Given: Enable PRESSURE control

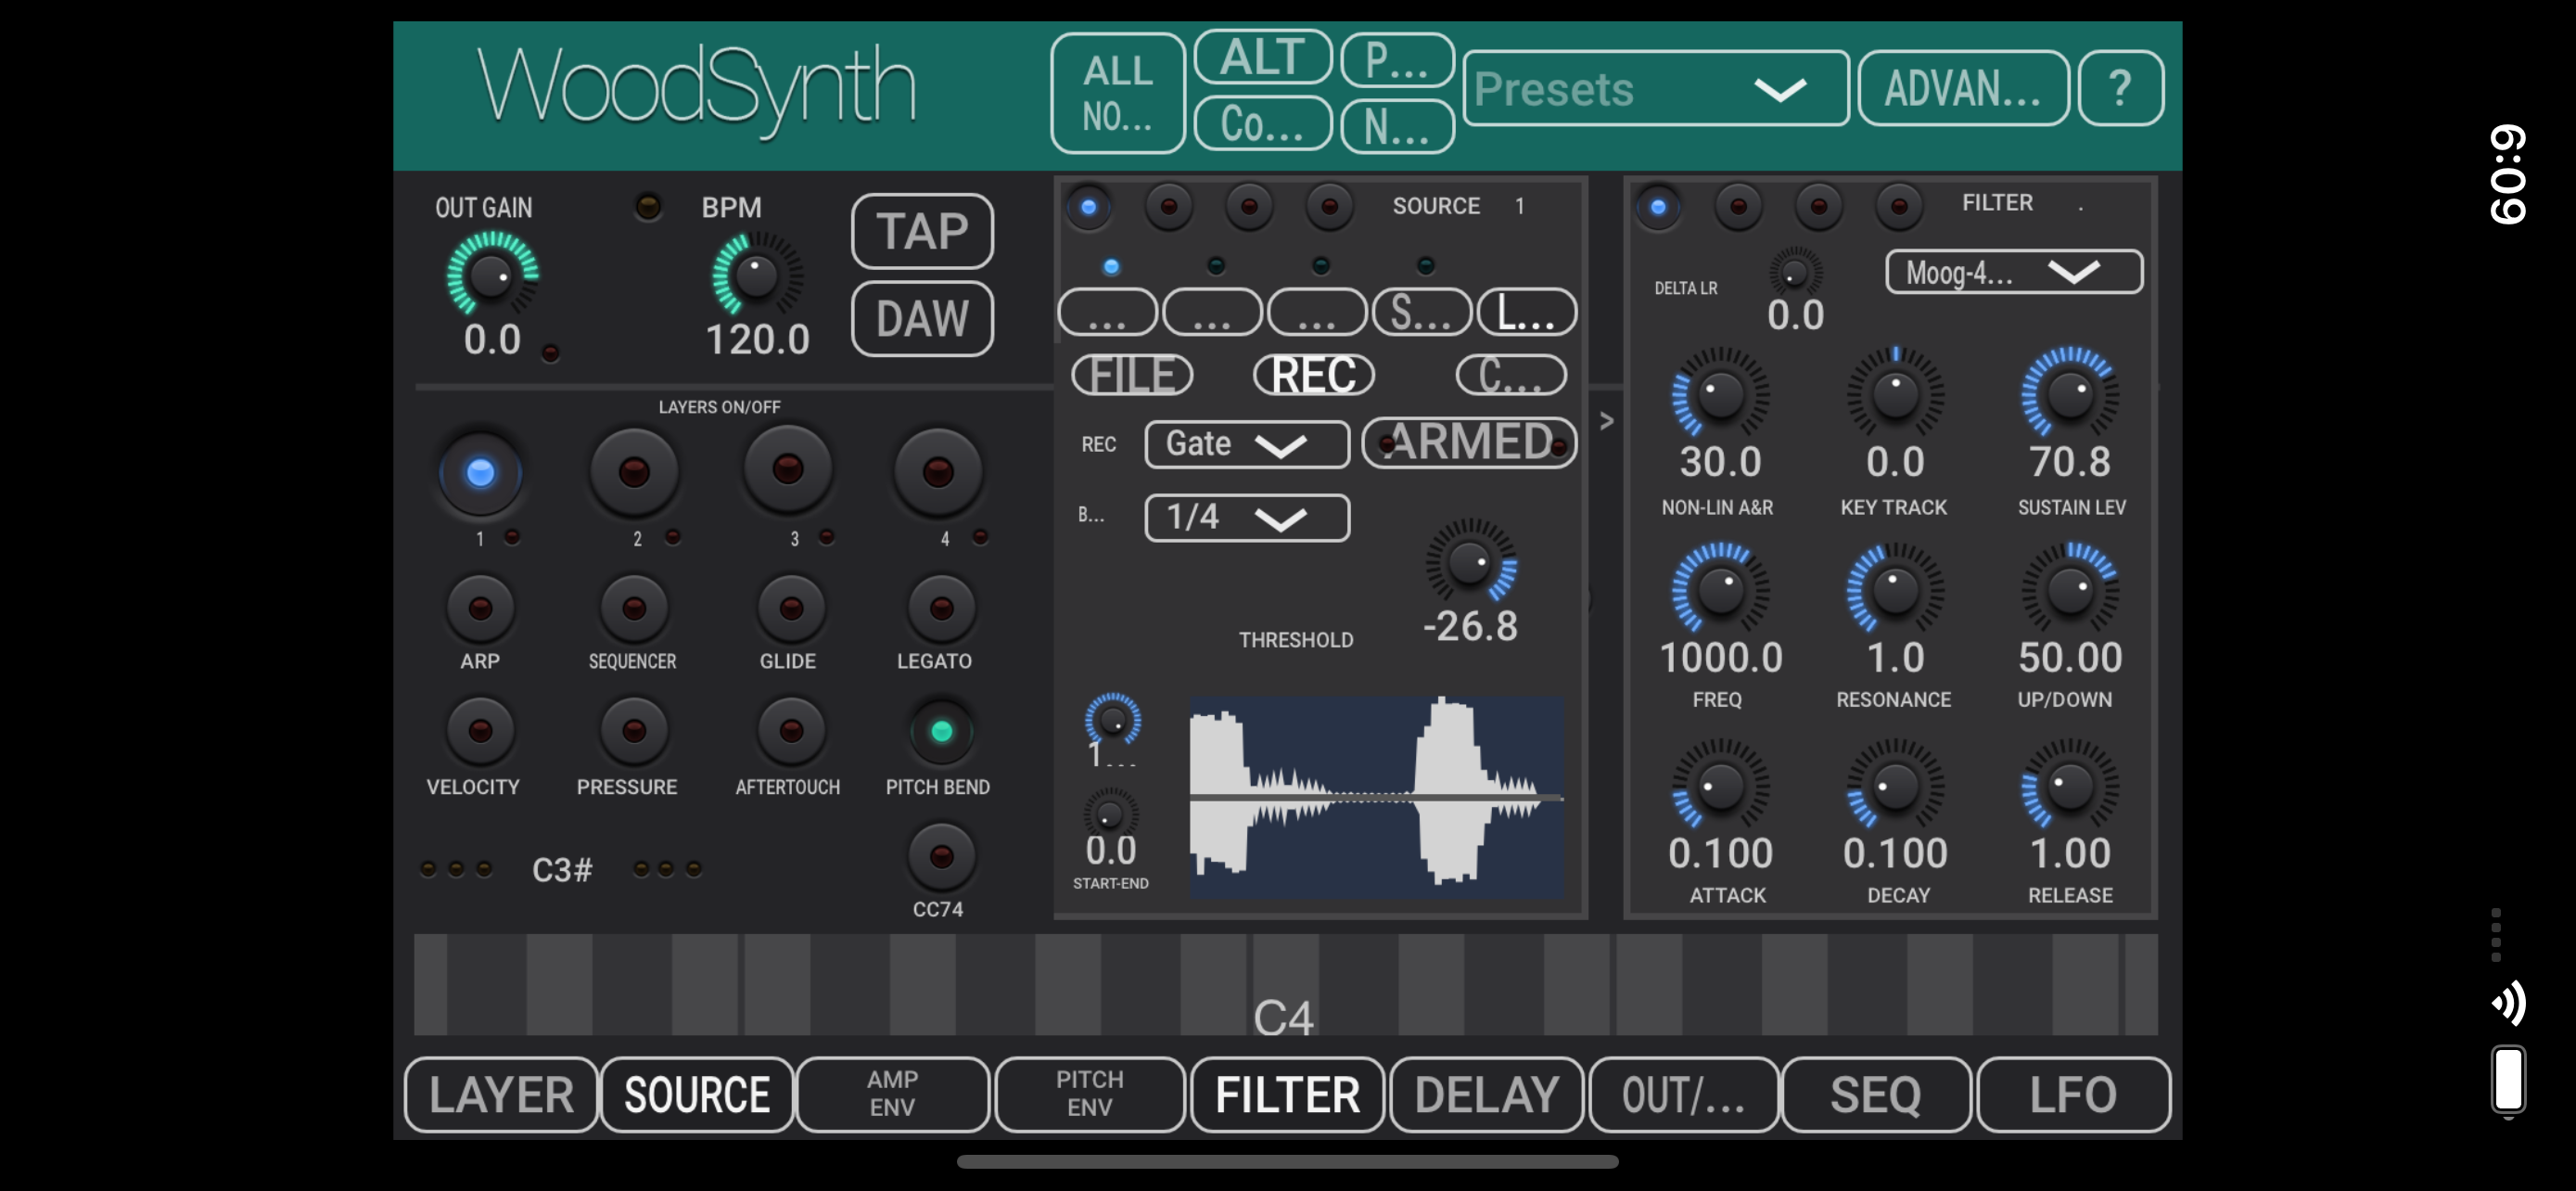Looking at the screenshot, I should coord(634,731).
